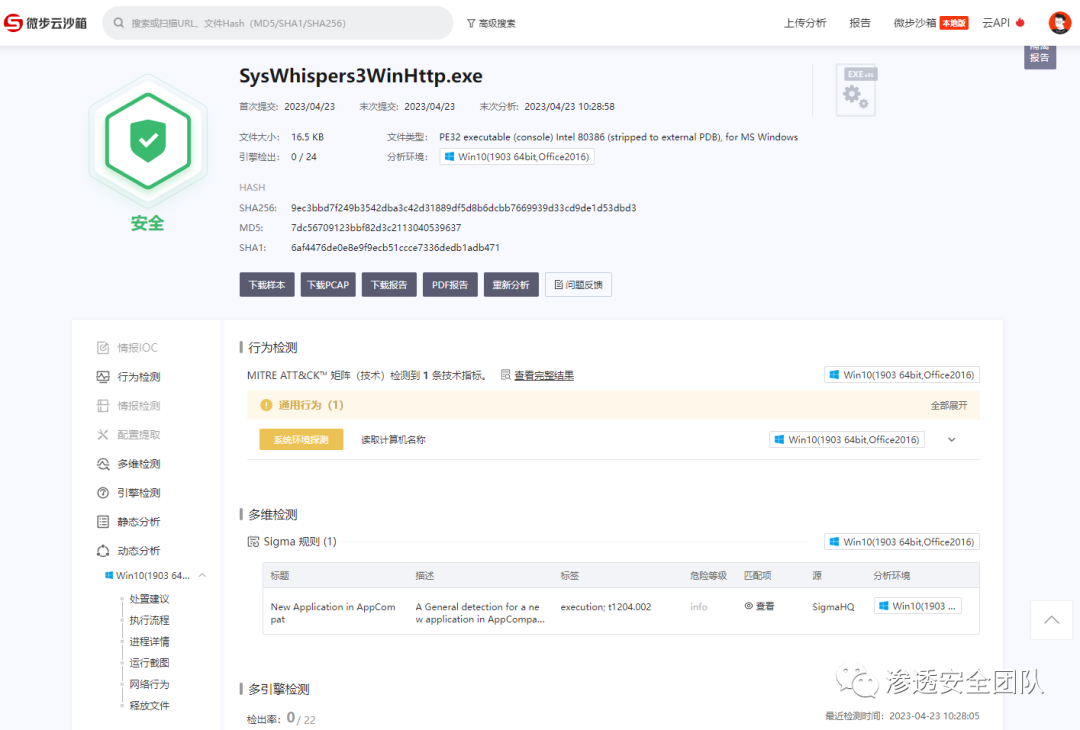Click the 配置提取 tools icon

click(103, 435)
